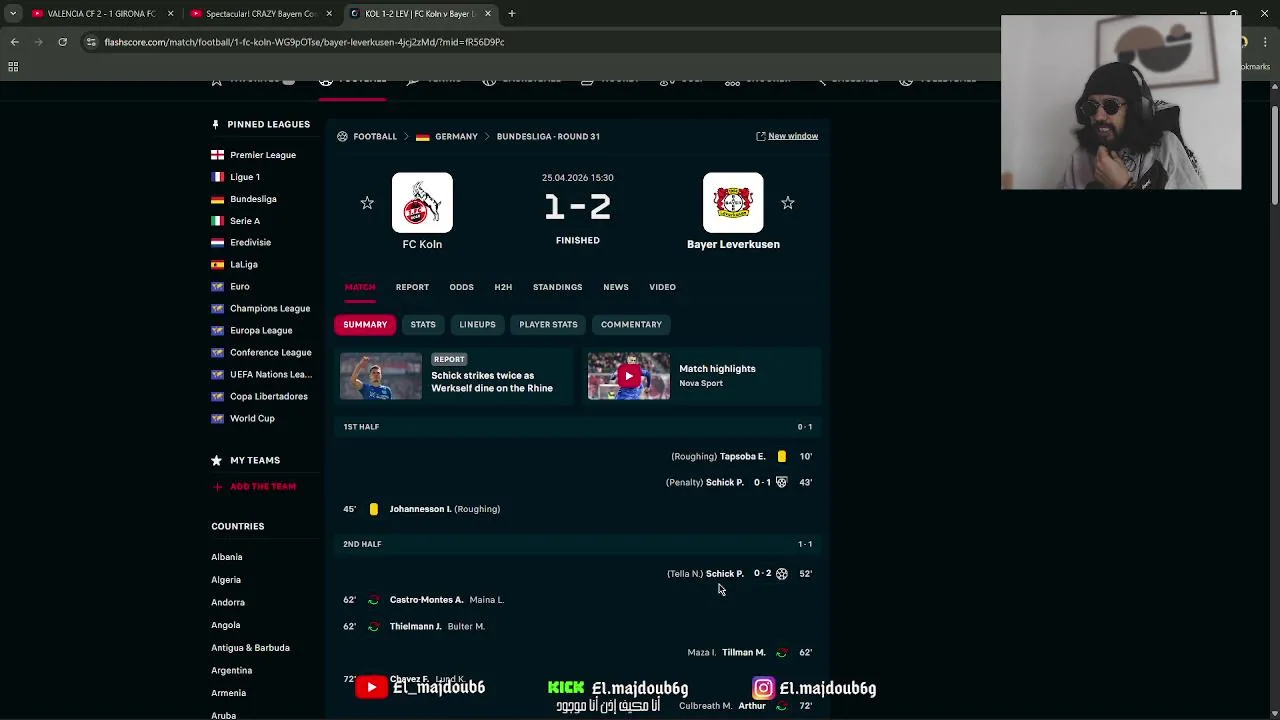Click the Champions League flag icon

tap(217, 308)
